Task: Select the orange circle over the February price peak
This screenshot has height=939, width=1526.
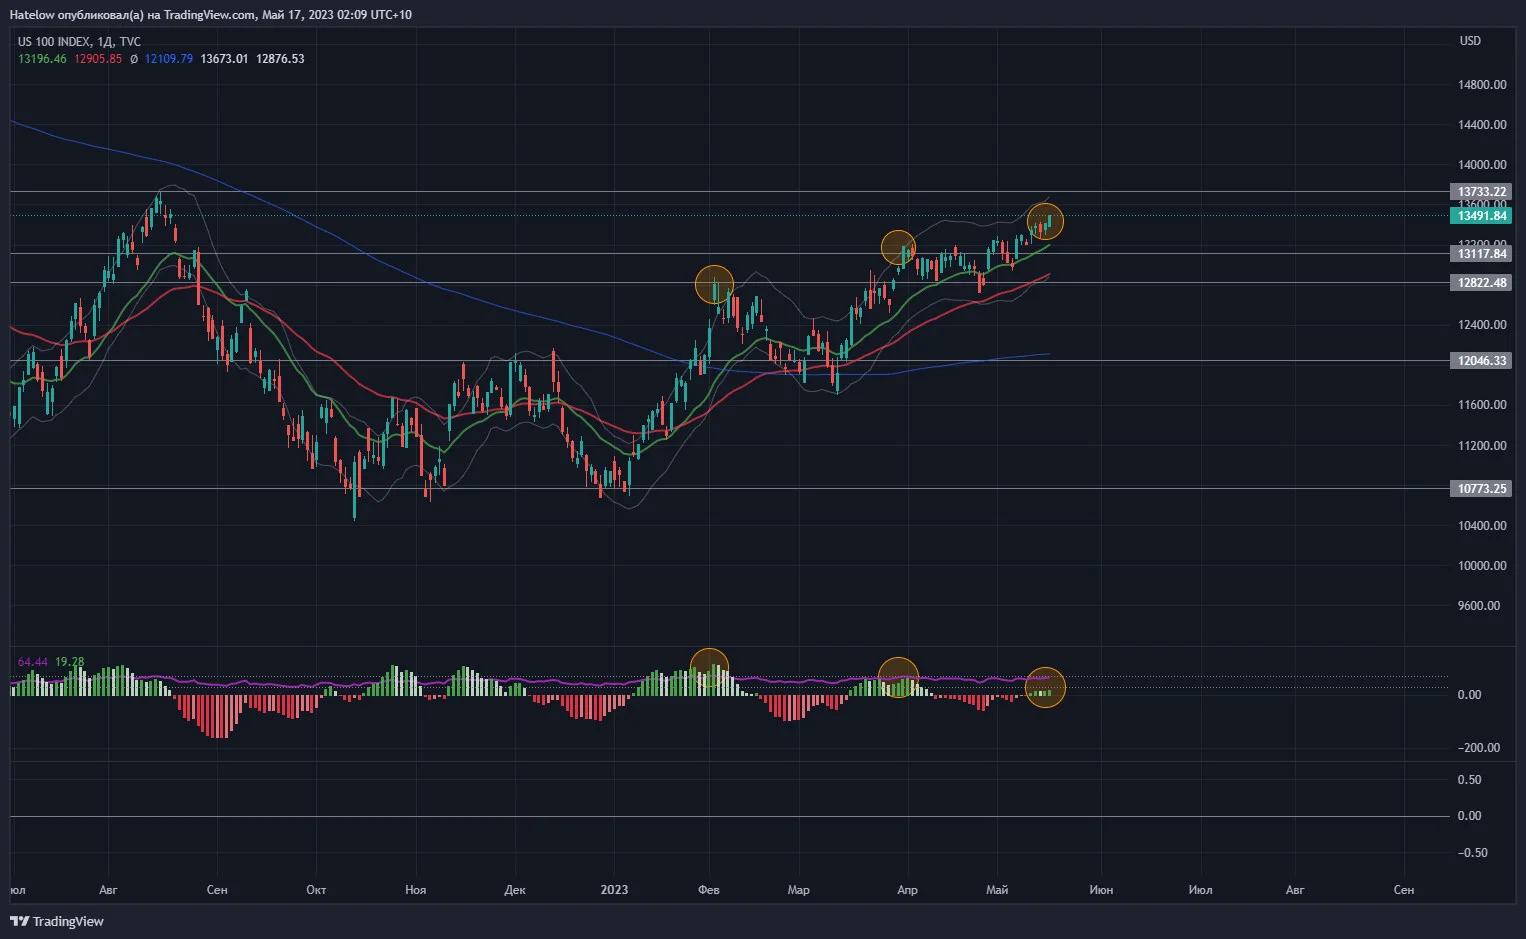Action: tap(714, 285)
